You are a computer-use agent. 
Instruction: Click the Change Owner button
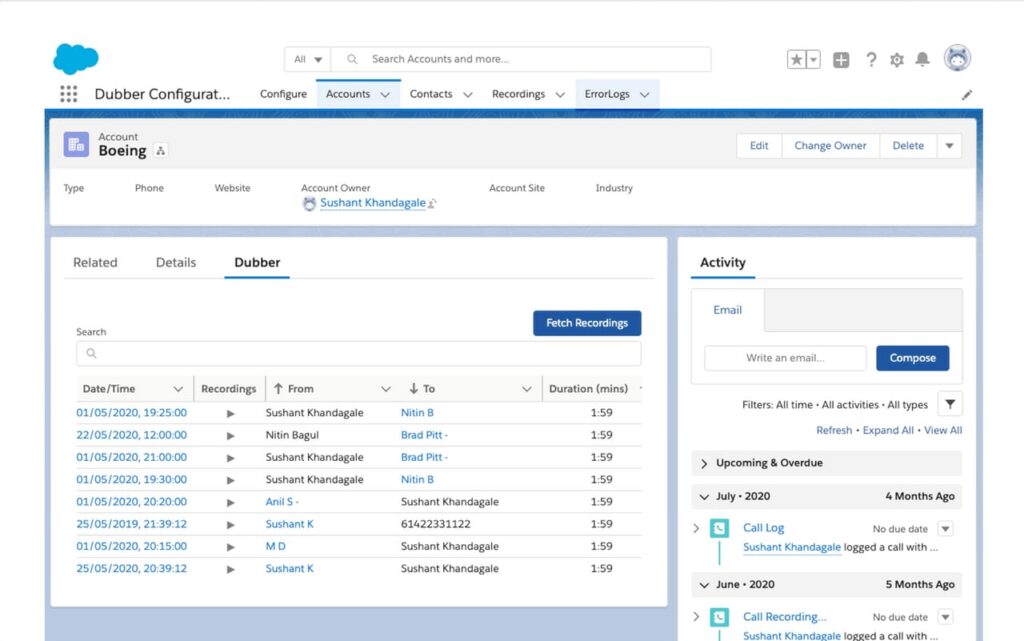(831, 146)
